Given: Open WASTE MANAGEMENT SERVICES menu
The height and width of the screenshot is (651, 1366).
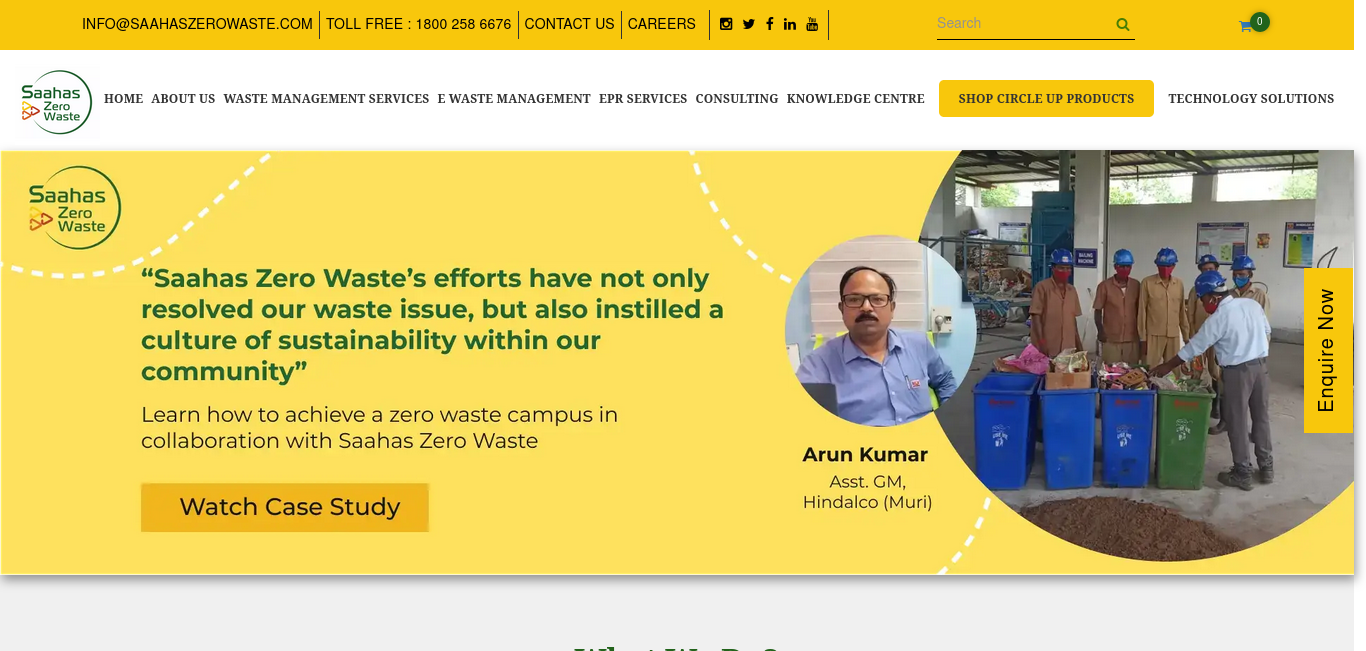Looking at the screenshot, I should (x=326, y=99).
